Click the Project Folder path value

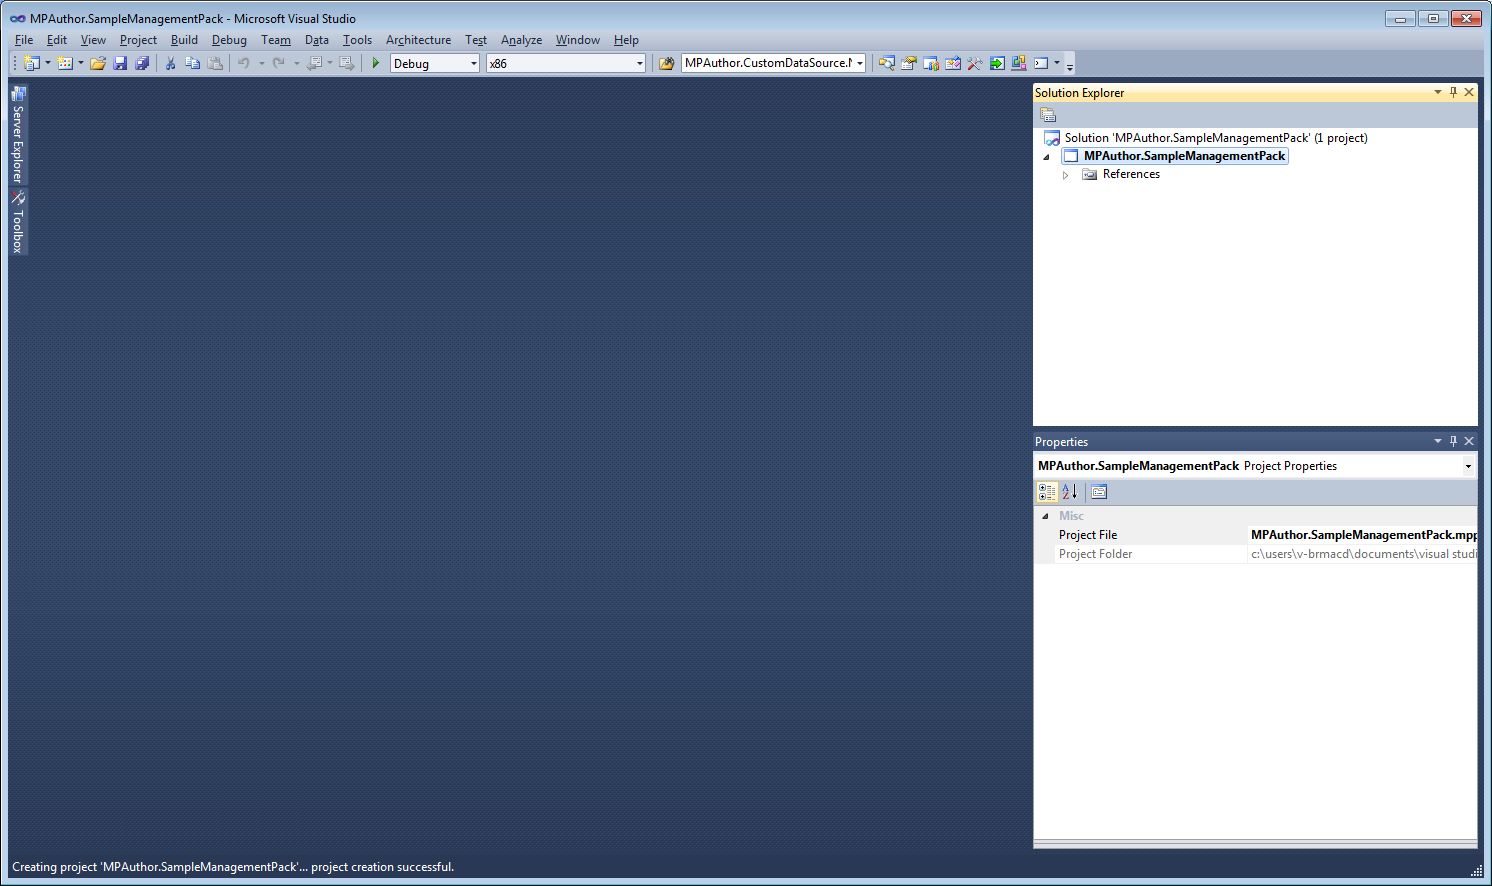pyautogui.click(x=1363, y=554)
